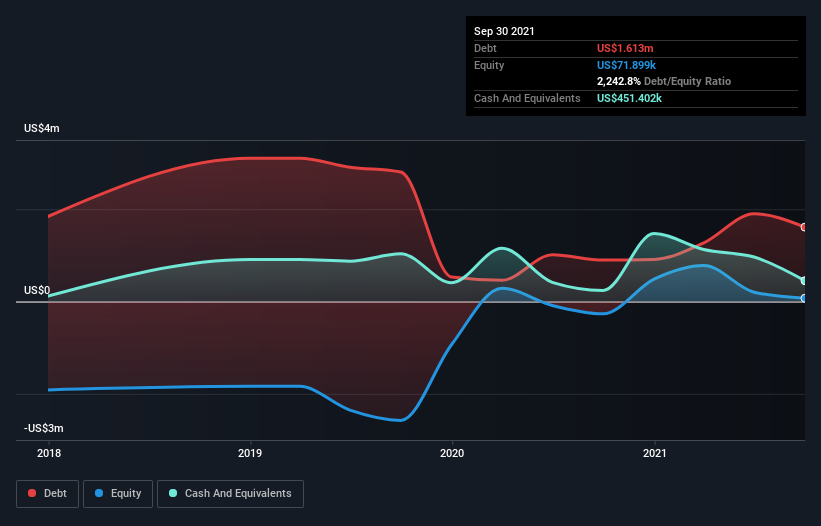Viewport: 821px width, 526px height.
Task: Click the teal Cash end-point marker
Action: (x=804, y=281)
